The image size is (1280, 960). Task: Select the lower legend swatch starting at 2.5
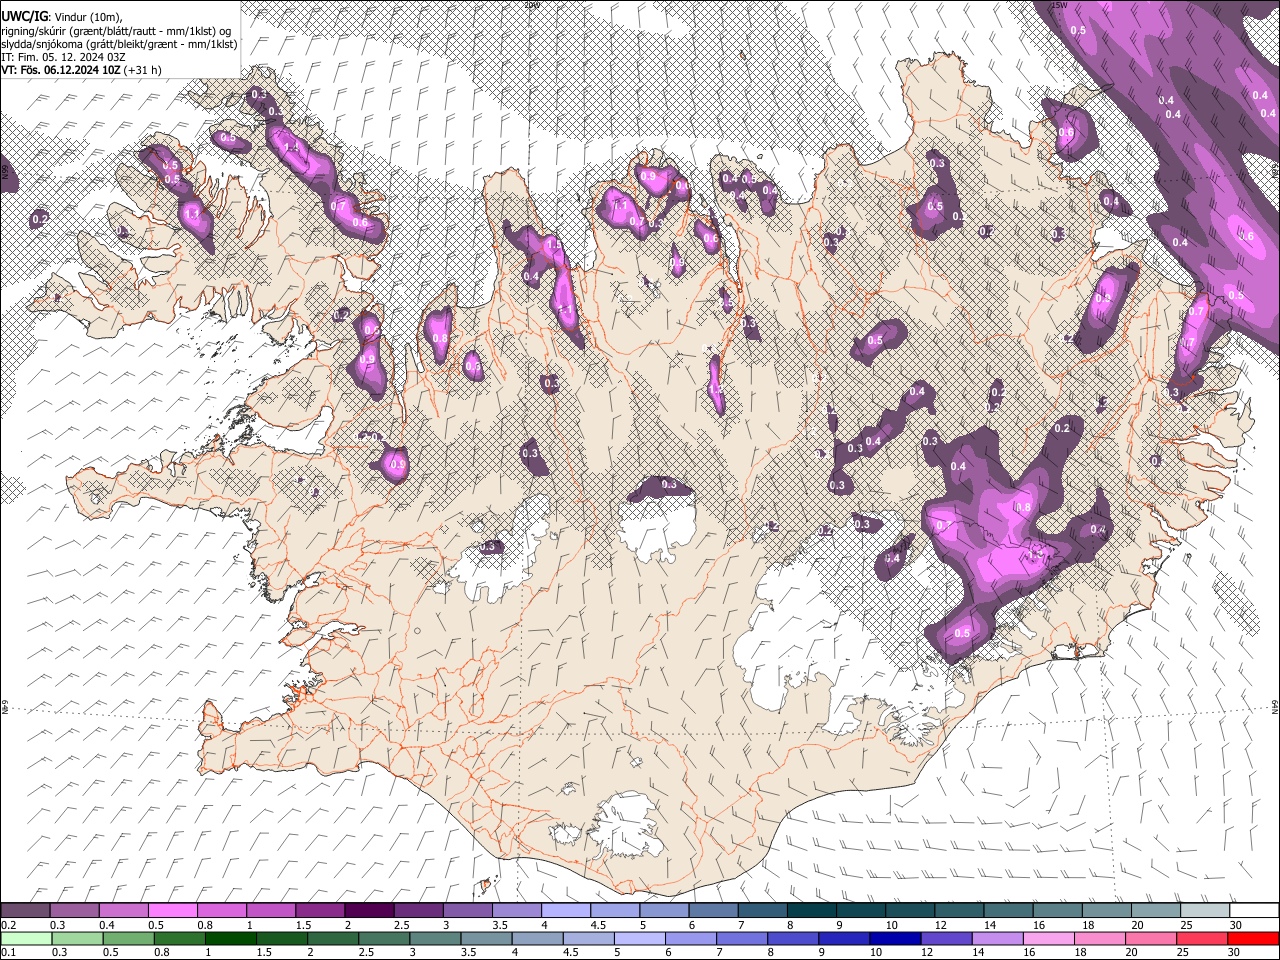(384, 939)
